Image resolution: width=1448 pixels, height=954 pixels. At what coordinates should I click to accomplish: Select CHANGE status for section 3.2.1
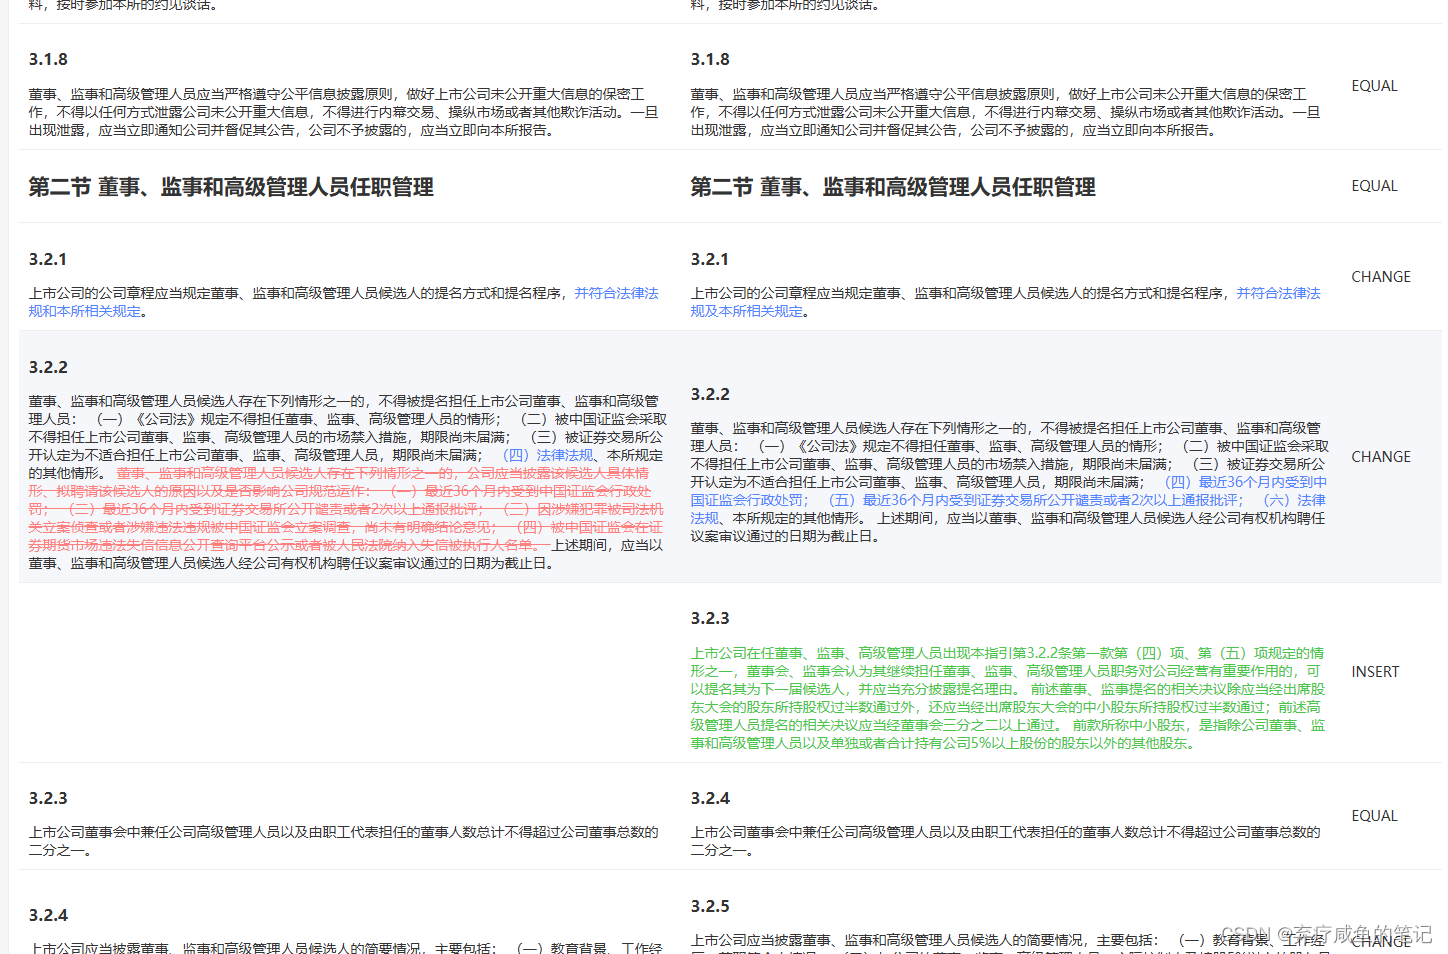pyautogui.click(x=1381, y=277)
